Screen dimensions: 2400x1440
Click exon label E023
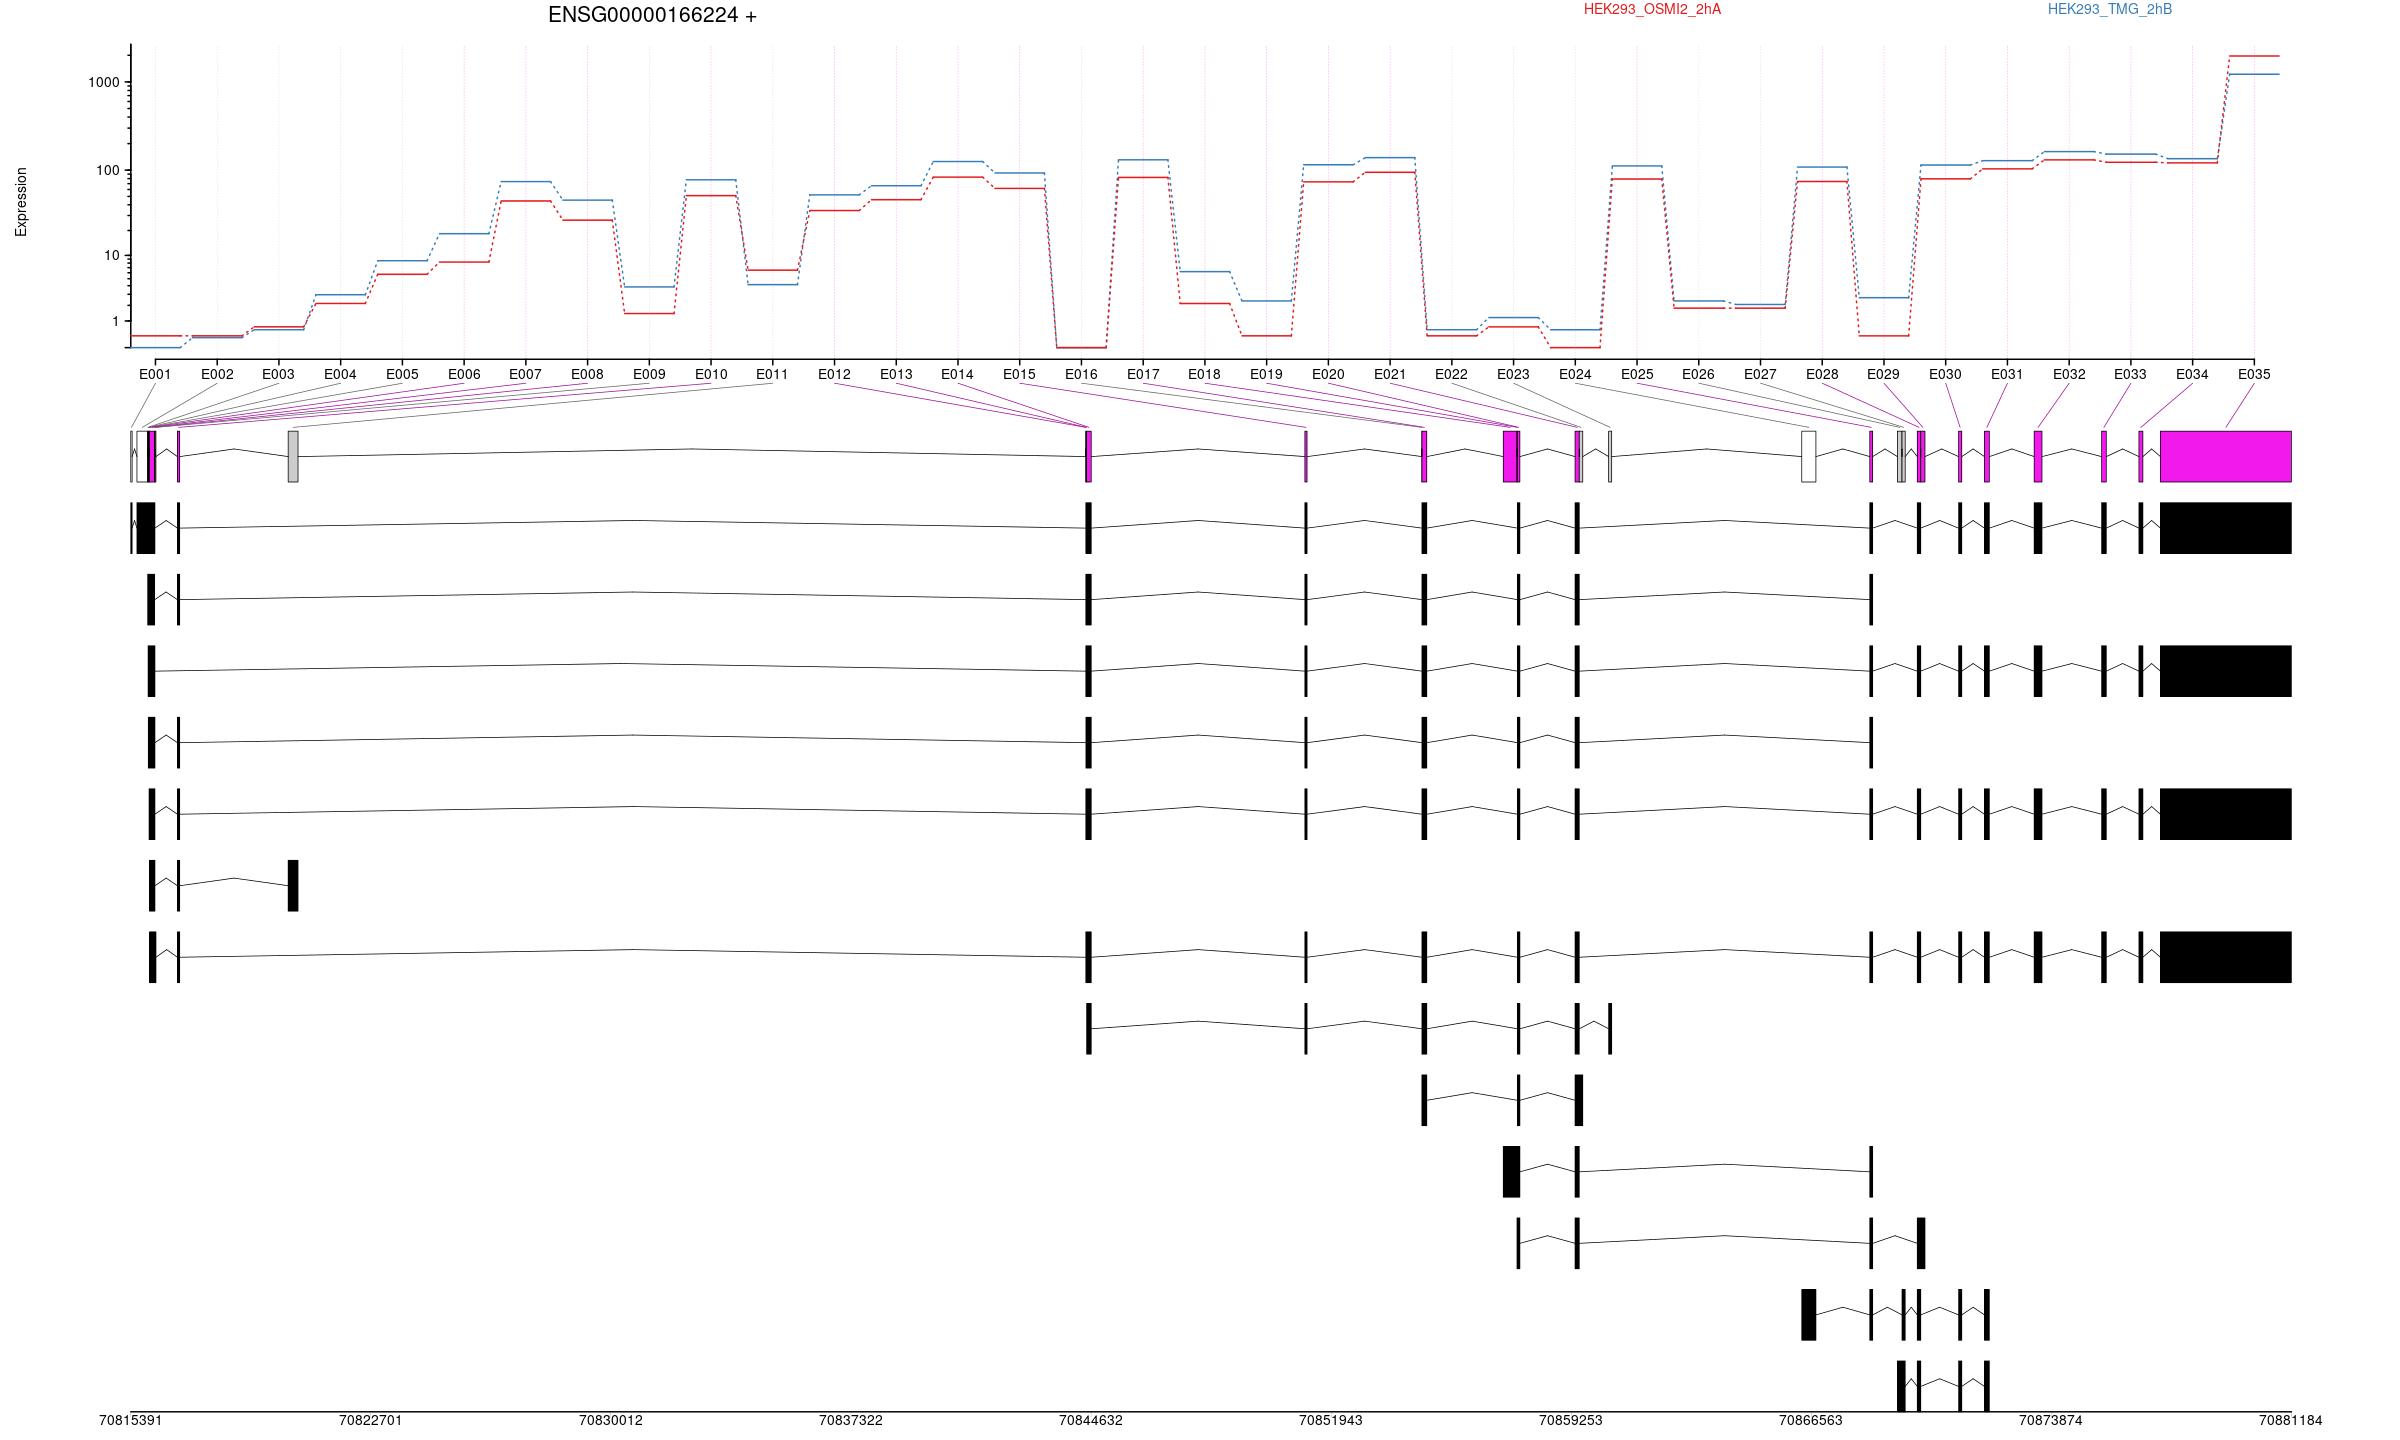[x=1513, y=374]
